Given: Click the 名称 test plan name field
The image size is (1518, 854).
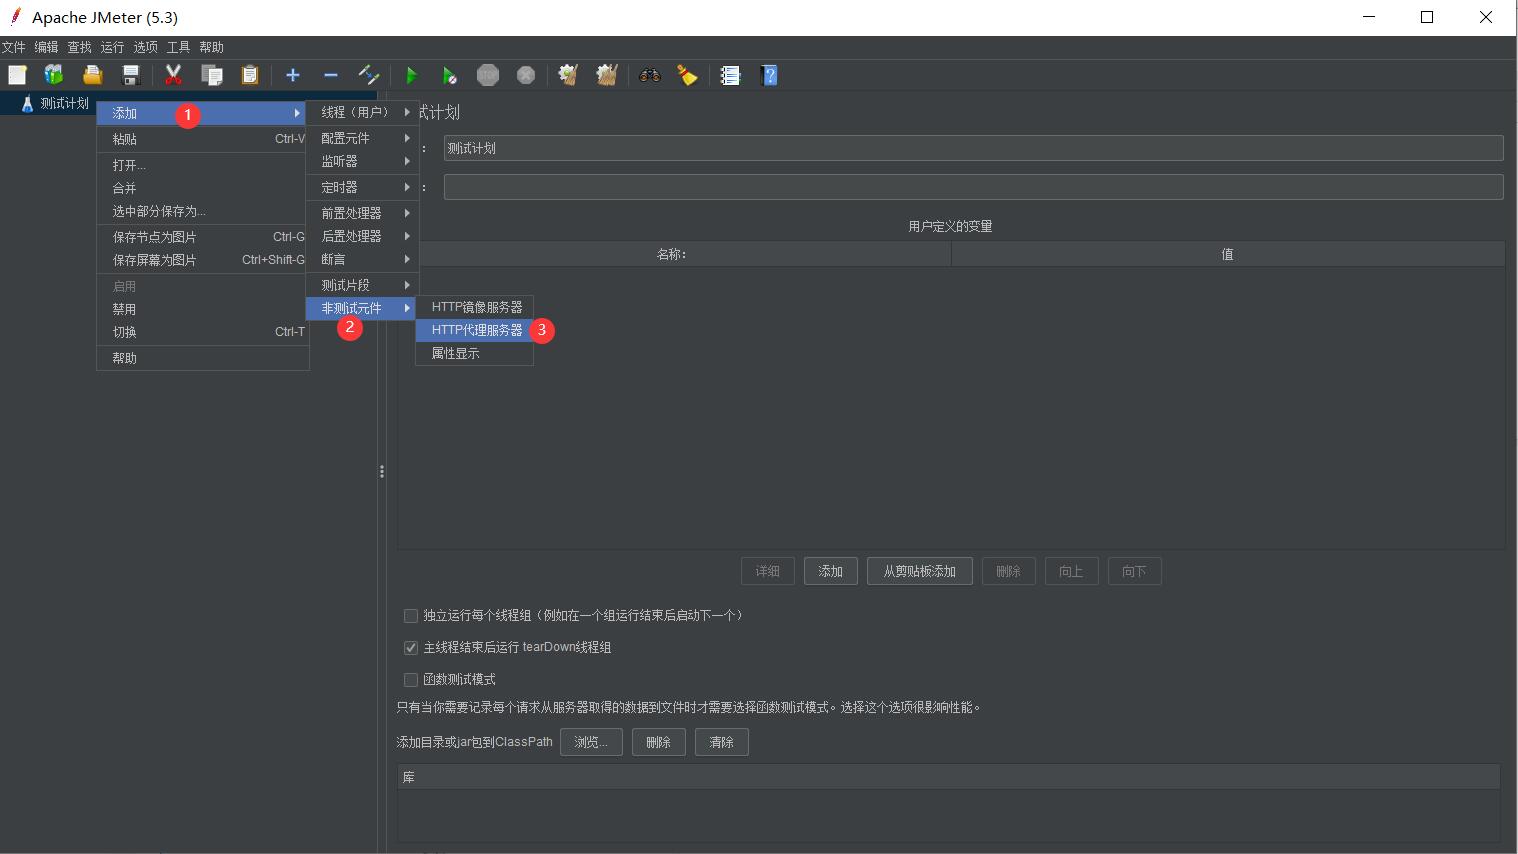Looking at the screenshot, I should [973, 148].
